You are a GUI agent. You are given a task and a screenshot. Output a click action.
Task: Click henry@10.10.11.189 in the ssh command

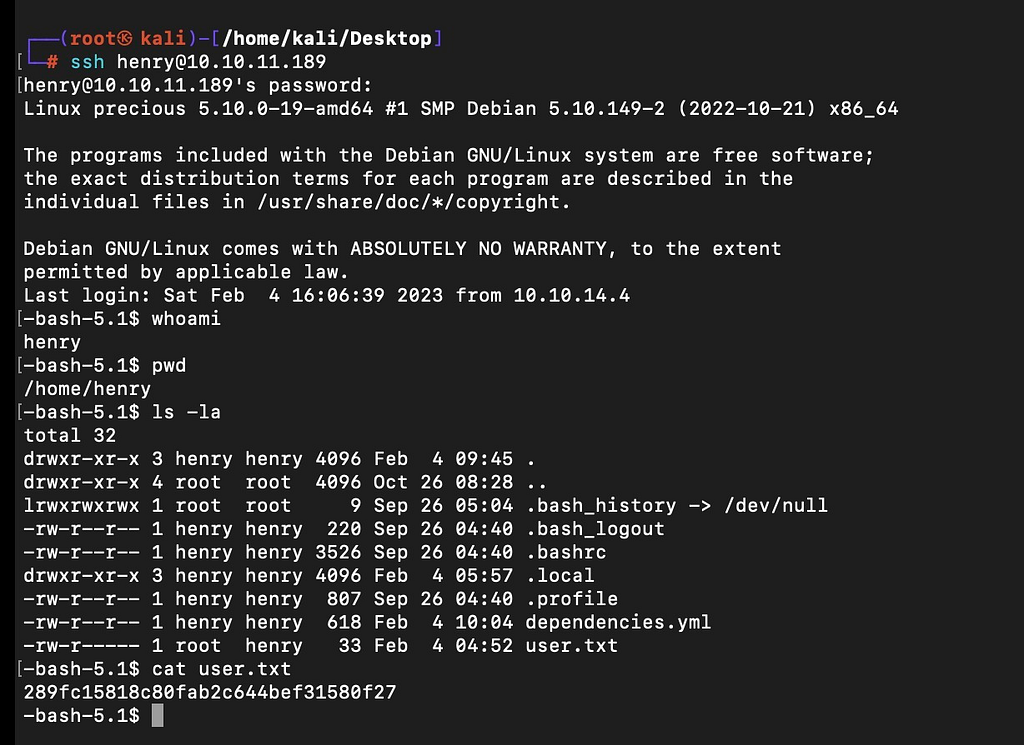221,62
